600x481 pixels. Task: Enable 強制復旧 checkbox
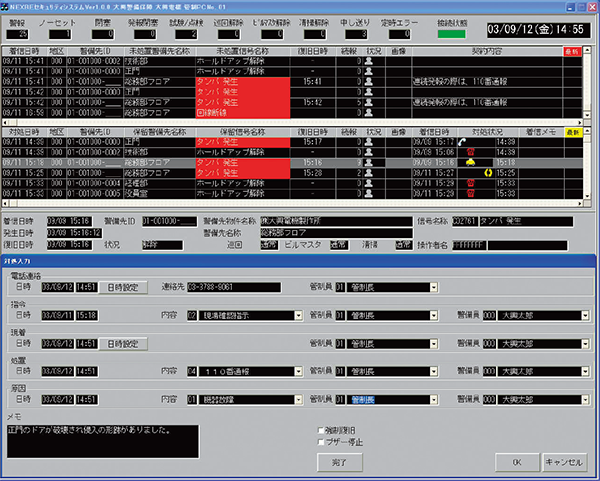tap(321, 430)
